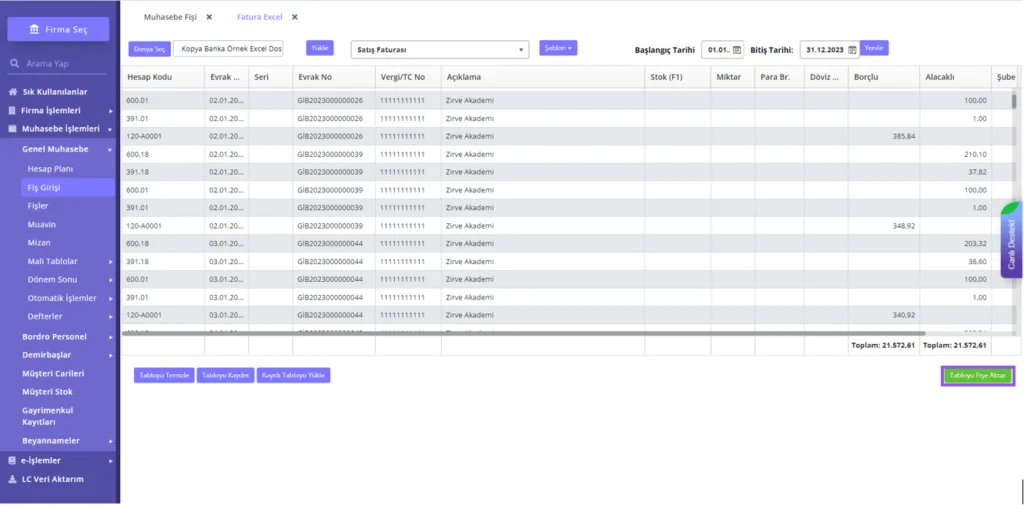Expand the Beyannameler section

[110, 441]
